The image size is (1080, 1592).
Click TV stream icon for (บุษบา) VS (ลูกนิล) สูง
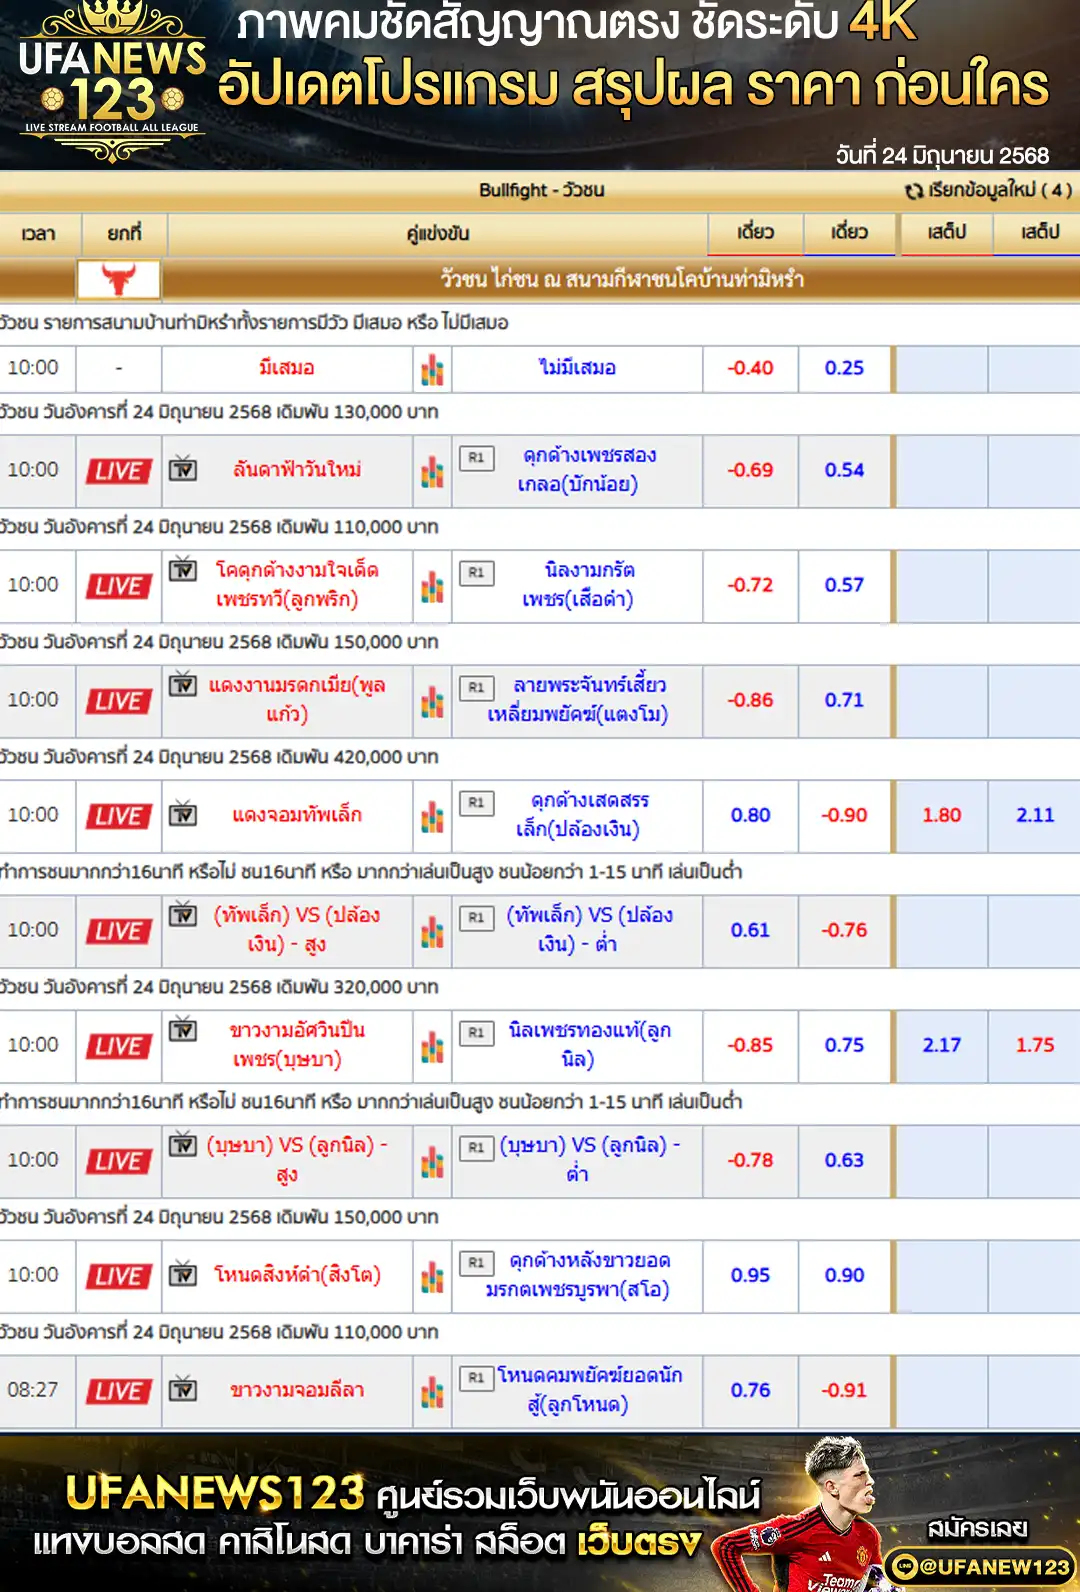click(182, 1144)
